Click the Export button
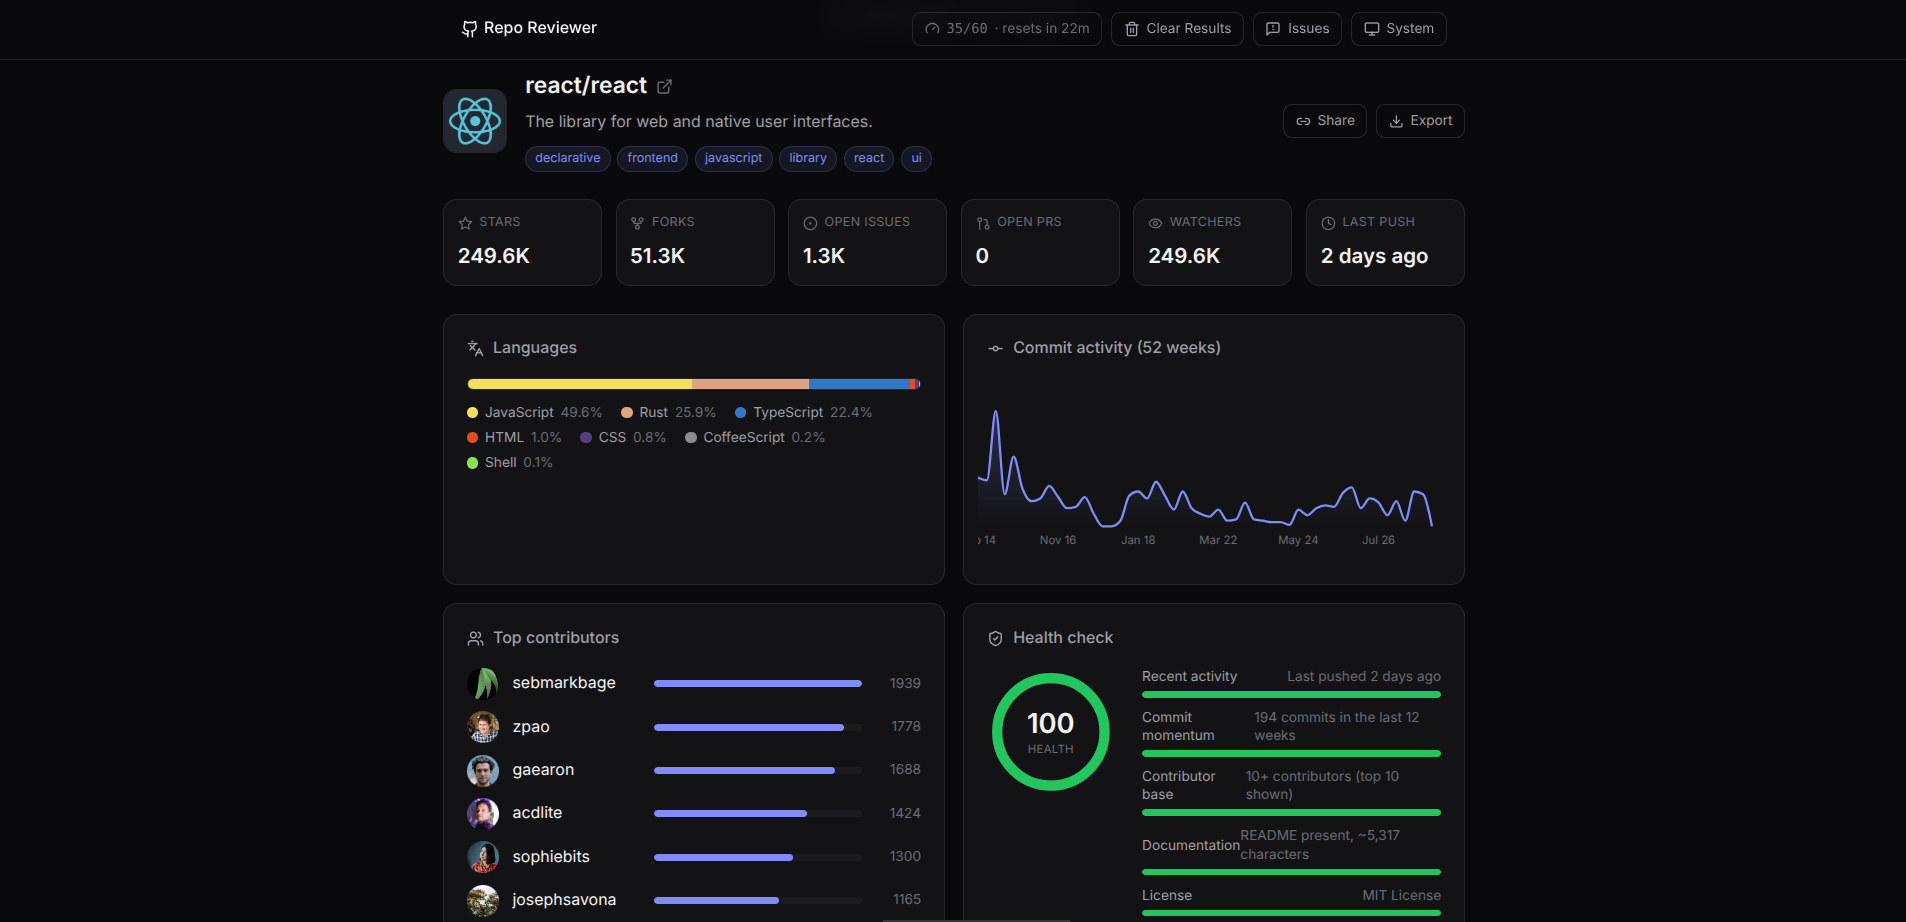This screenshot has height=922, width=1906. coord(1420,121)
